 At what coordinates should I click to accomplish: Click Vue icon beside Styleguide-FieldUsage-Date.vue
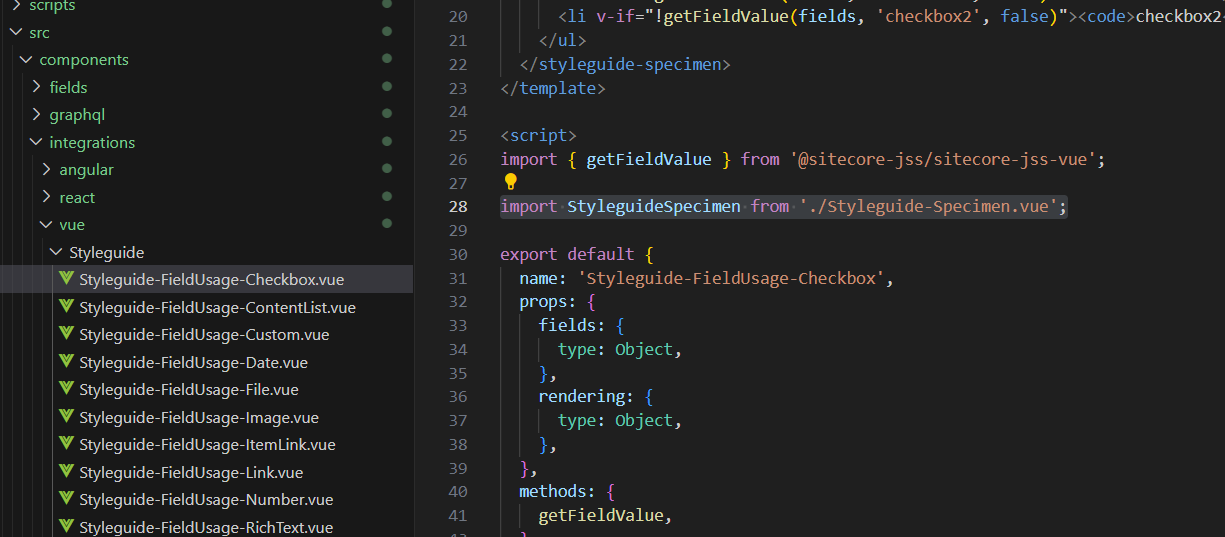[x=66, y=362]
